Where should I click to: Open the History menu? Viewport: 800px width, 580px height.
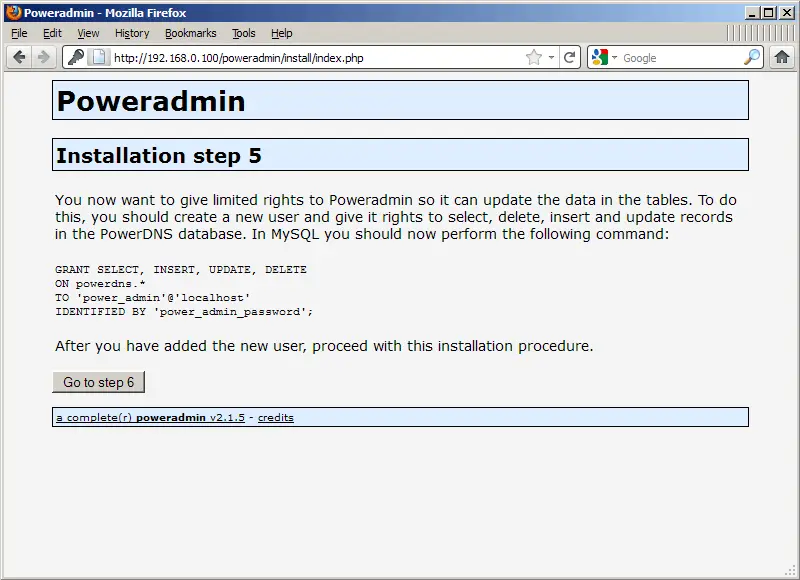[132, 33]
